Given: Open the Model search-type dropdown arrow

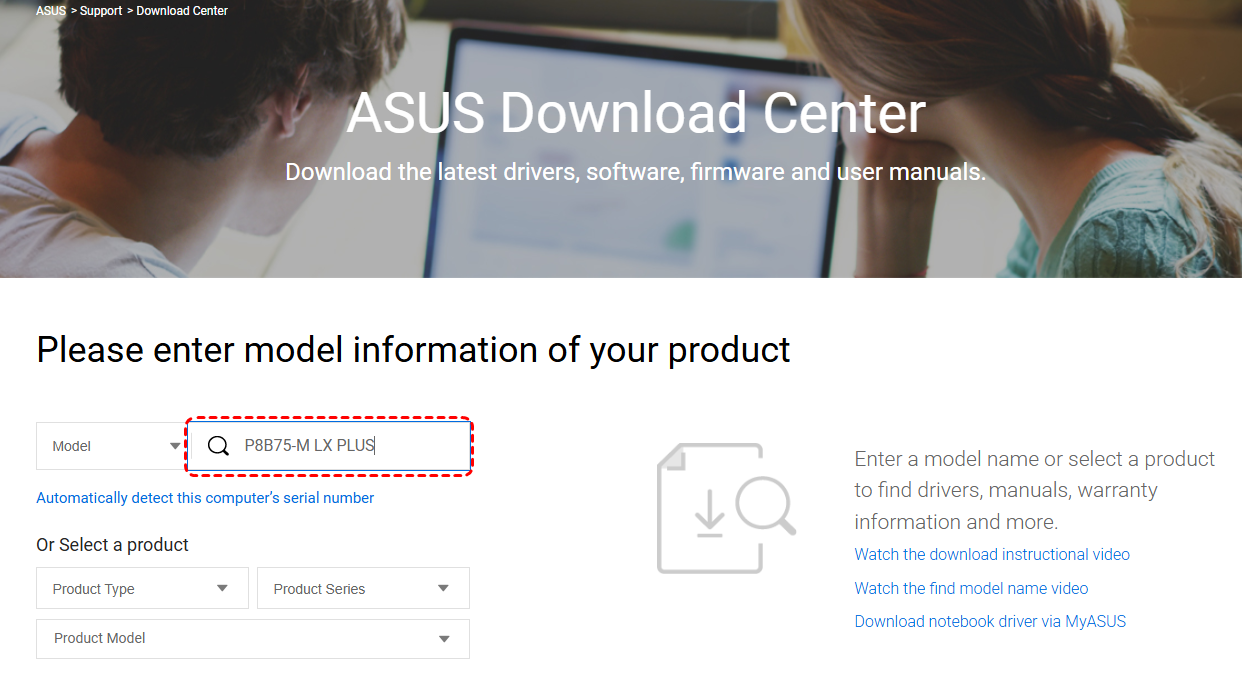Looking at the screenshot, I should click(x=175, y=447).
